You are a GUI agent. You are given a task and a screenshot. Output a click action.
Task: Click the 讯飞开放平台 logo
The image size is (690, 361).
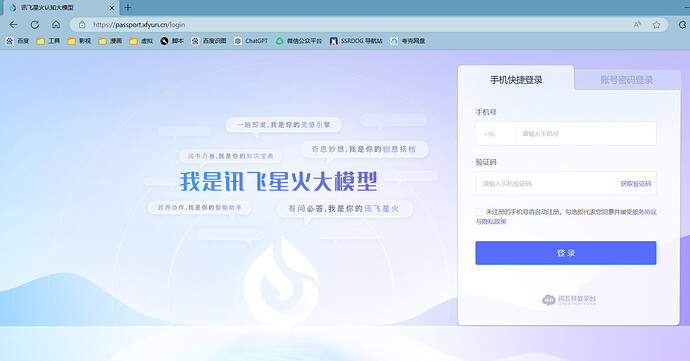[569, 300]
